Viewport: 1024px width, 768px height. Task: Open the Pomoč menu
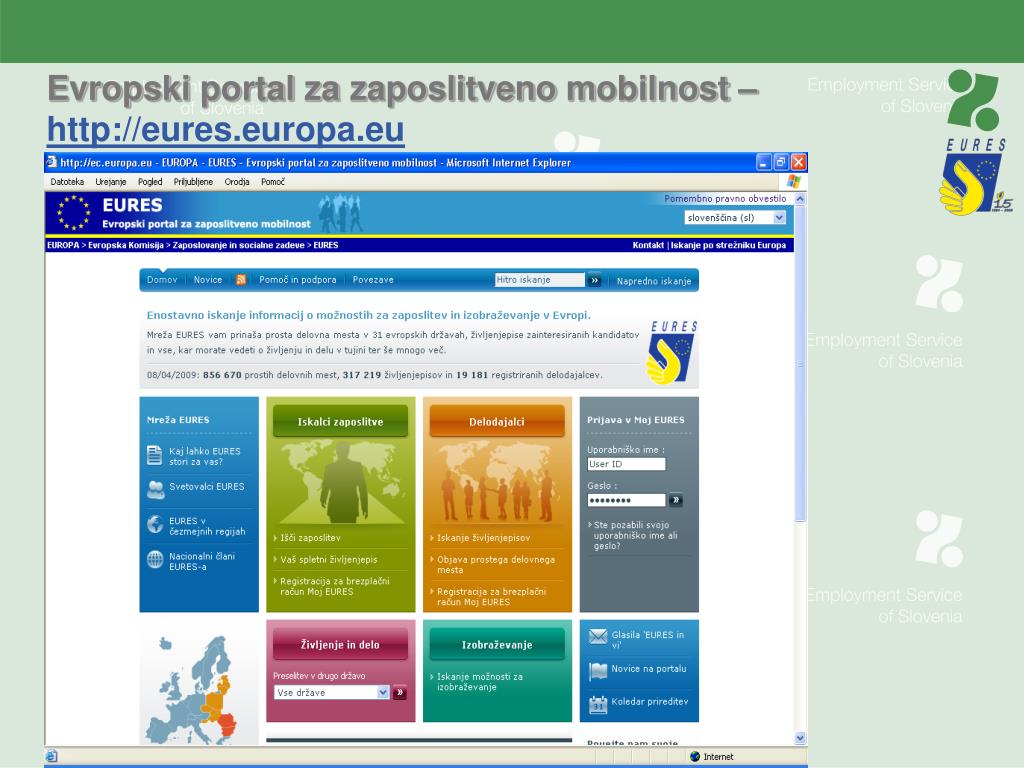[x=273, y=182]
